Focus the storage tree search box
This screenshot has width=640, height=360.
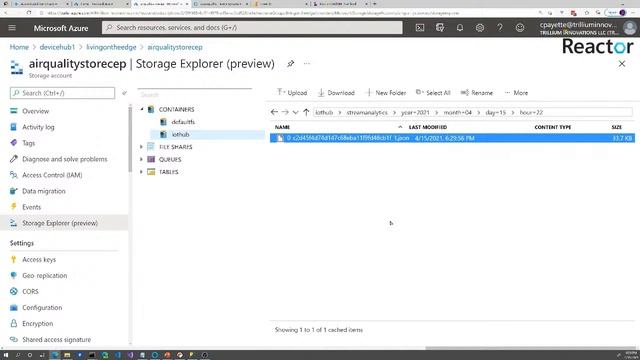[195, 95]
